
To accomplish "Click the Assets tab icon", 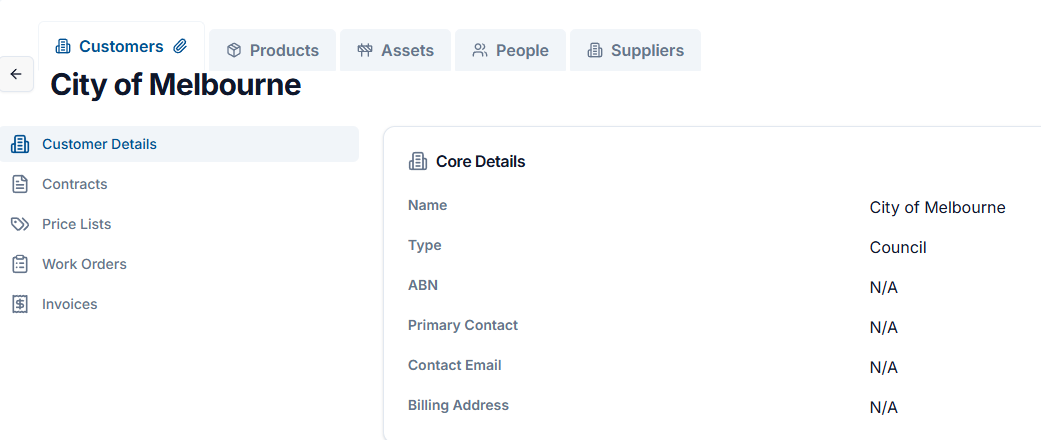I will 365,50.
